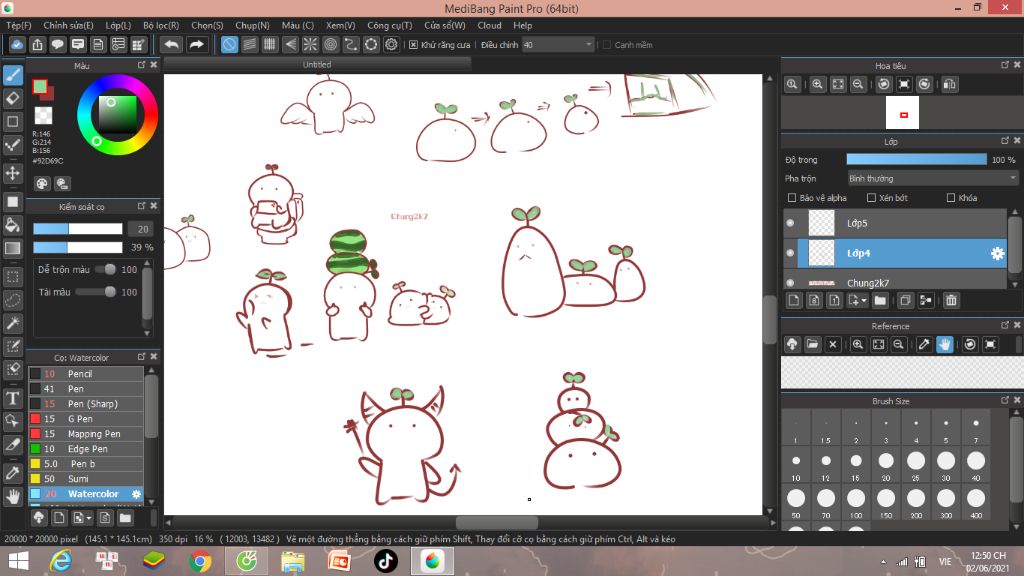Hide the Lớp5 layer
This screenshot has height=576, width=1024.
790,223
